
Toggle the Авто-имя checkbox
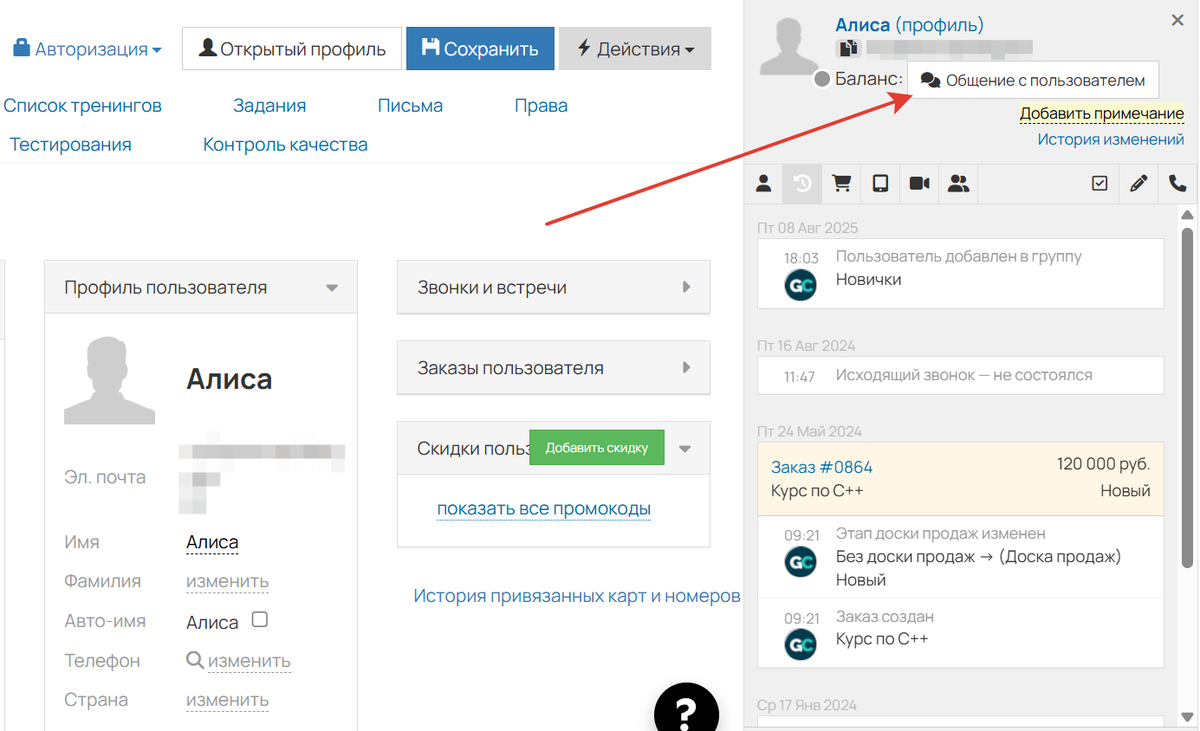pyautogui.click(x=260, y=620)
